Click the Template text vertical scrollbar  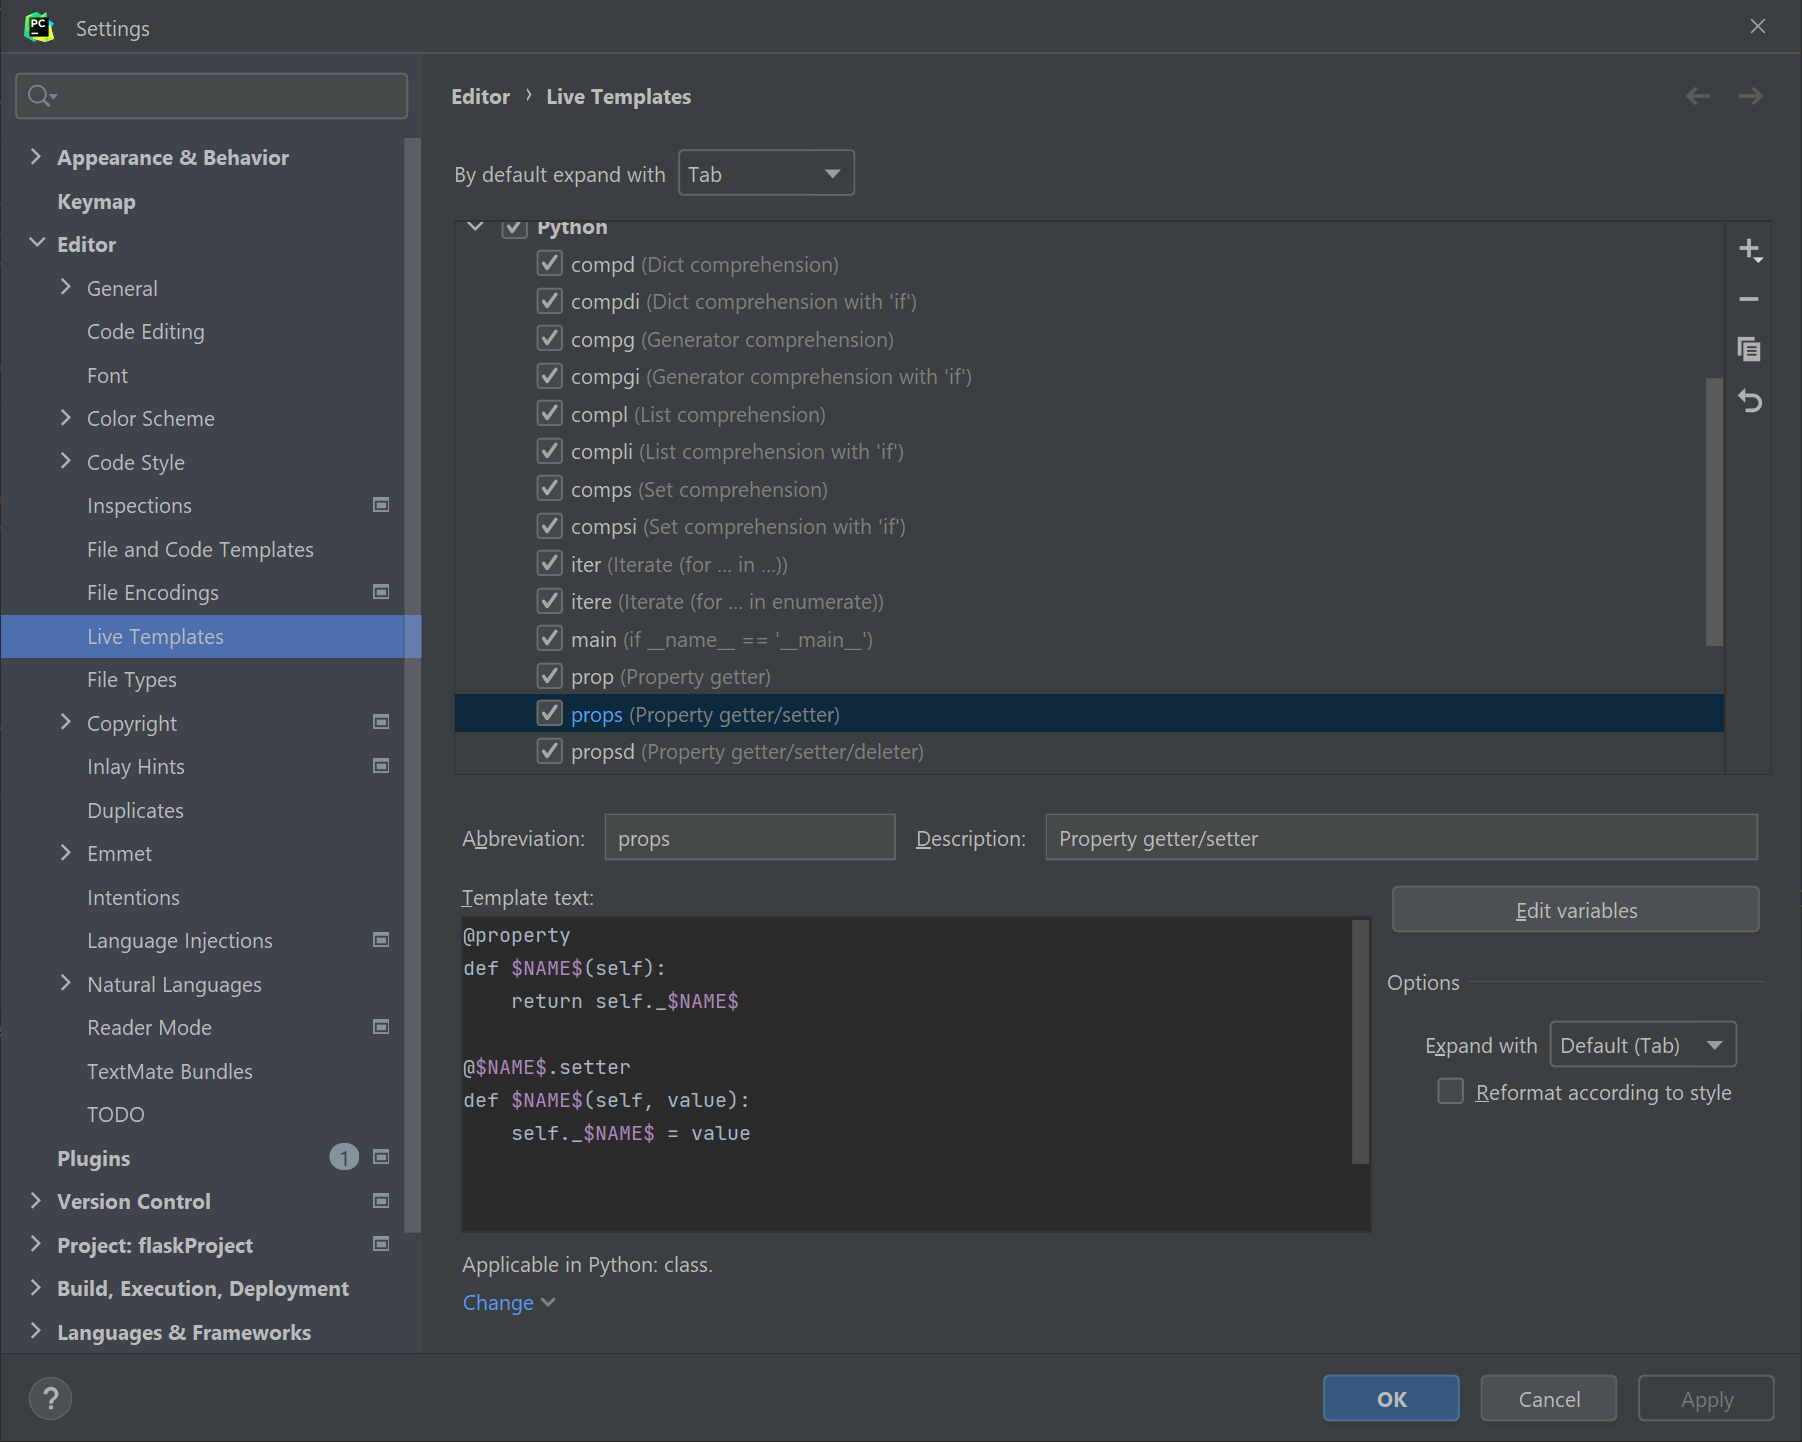pos(1360,1041)
